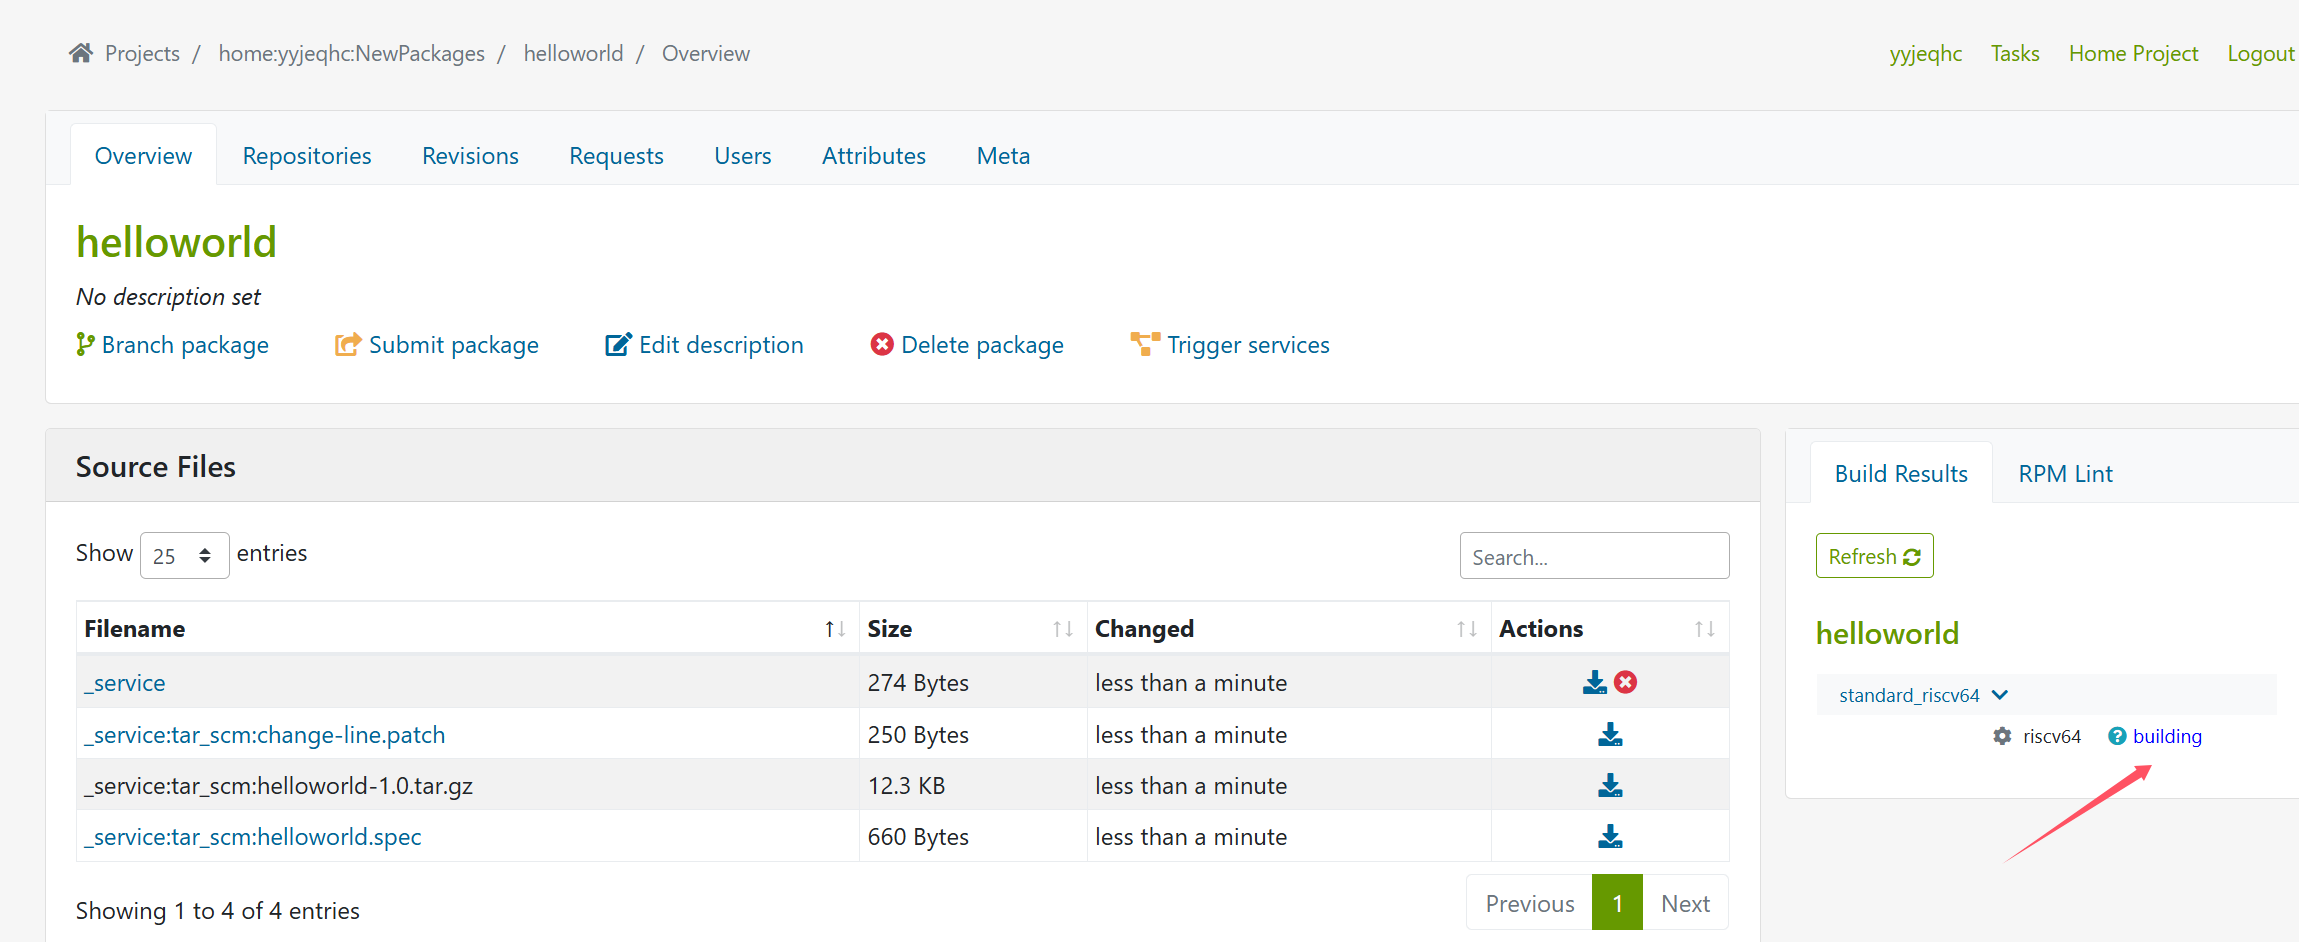Viewport: 2299px width, 942px height.
Task: Click the Delete package link
Action: pyautogui.click(x=981, y=345)
